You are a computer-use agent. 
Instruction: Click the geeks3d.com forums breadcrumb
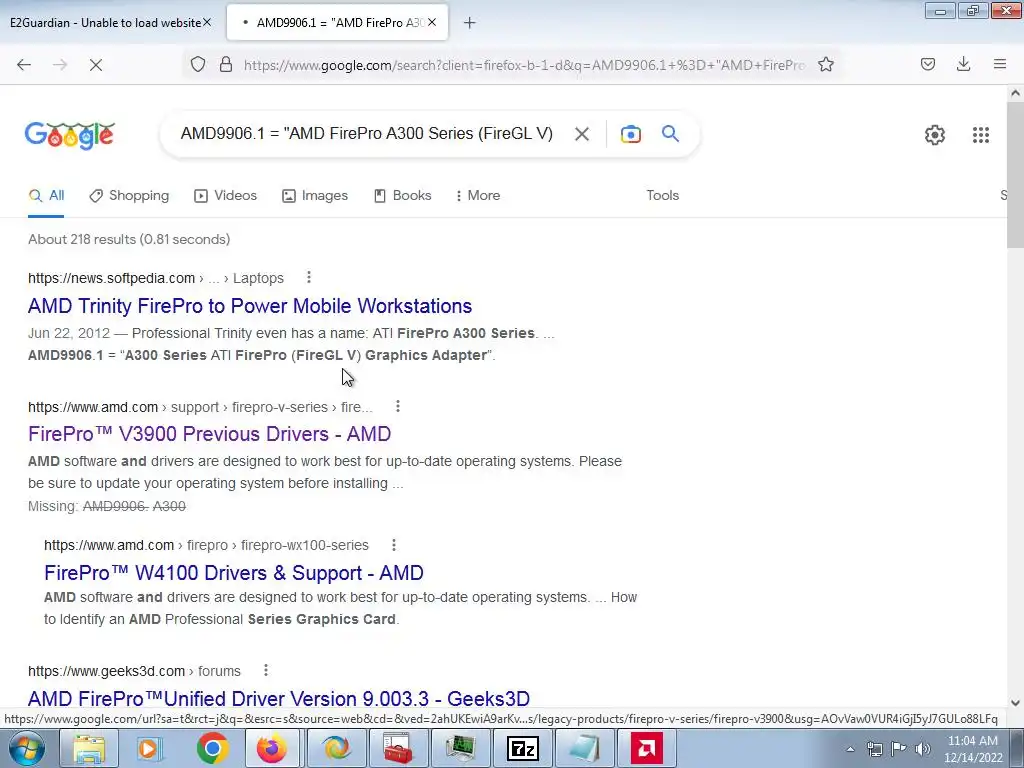[135, 671]
